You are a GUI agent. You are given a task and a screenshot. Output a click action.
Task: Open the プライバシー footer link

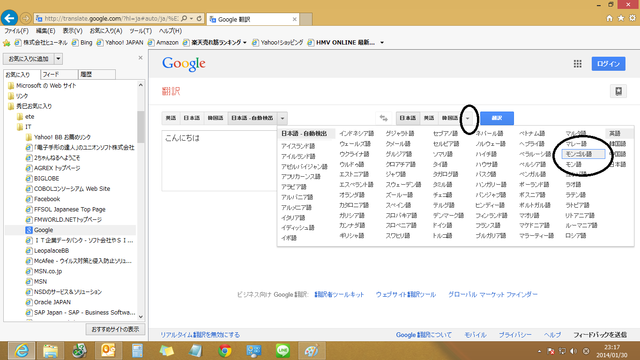(x=515, y=335)
